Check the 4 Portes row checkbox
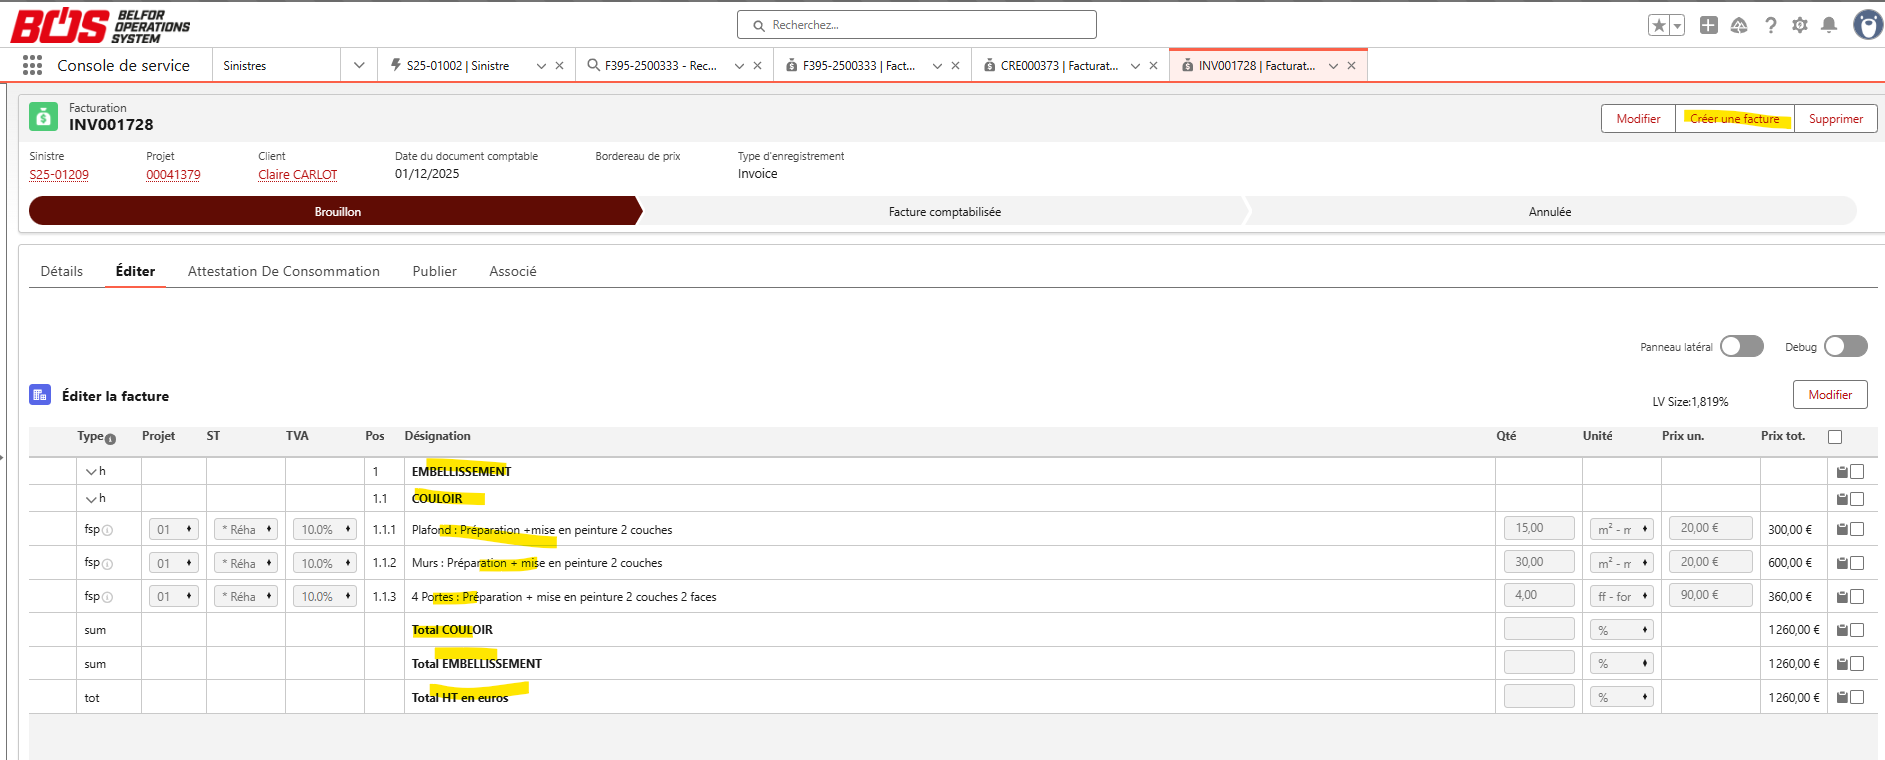 tap(1857, 597)
